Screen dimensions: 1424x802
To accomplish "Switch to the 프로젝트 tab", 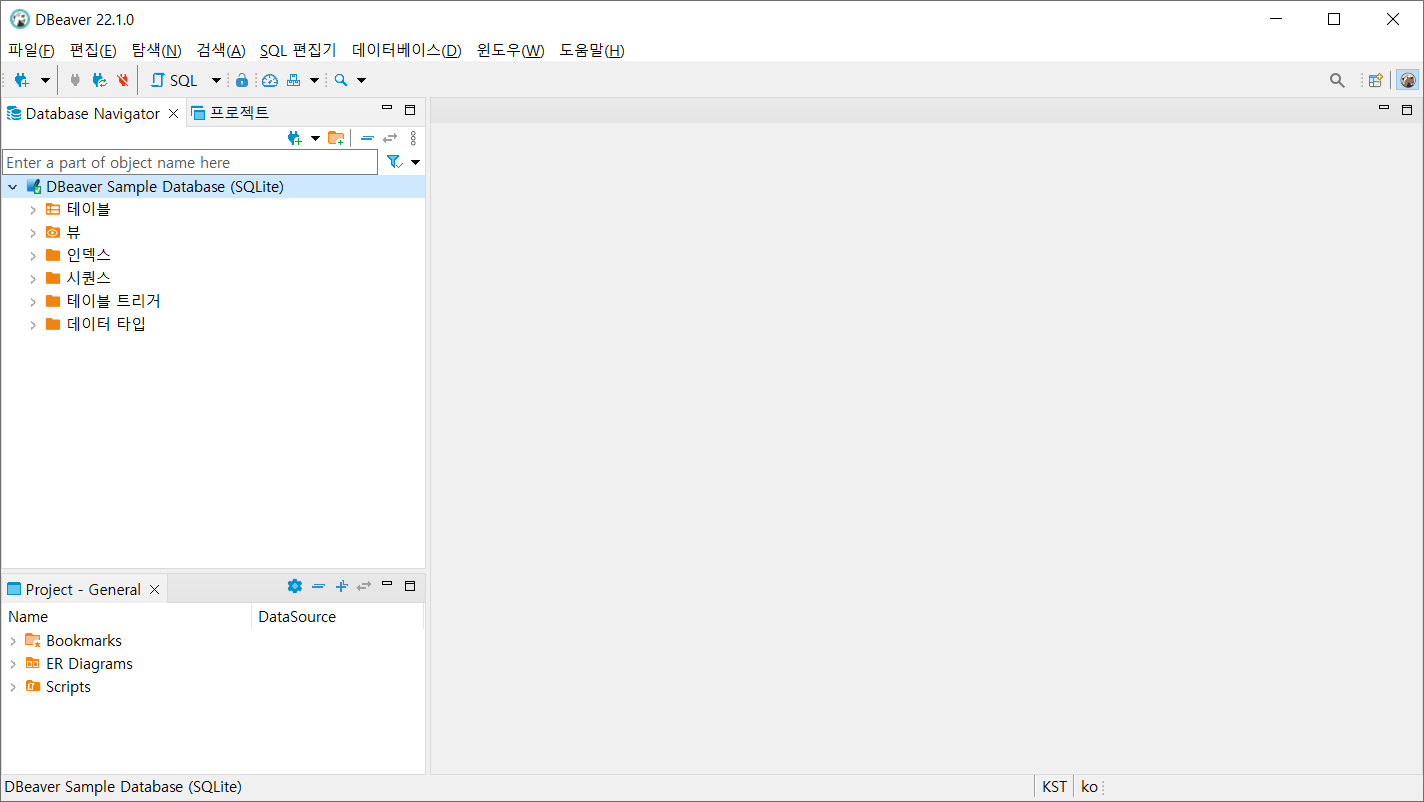I will click(x=230, y=113).
